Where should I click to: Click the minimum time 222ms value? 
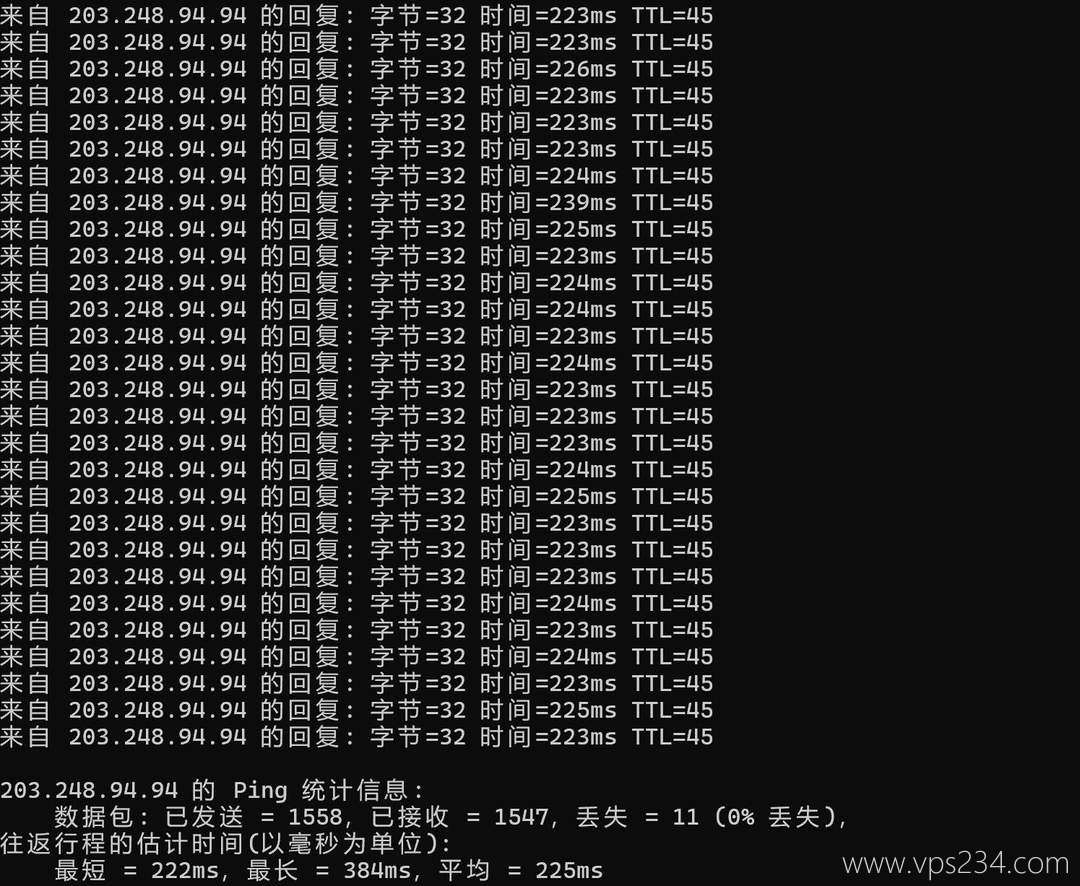point(185,871)
